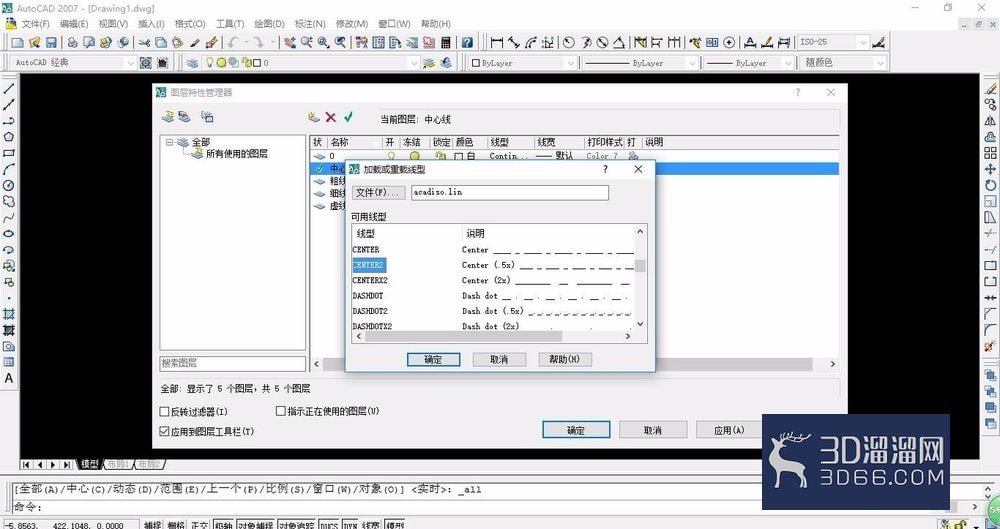Click the New drawing icon in the toolbar
This screenshot has height=529, width=1000.
pos(17,43)
